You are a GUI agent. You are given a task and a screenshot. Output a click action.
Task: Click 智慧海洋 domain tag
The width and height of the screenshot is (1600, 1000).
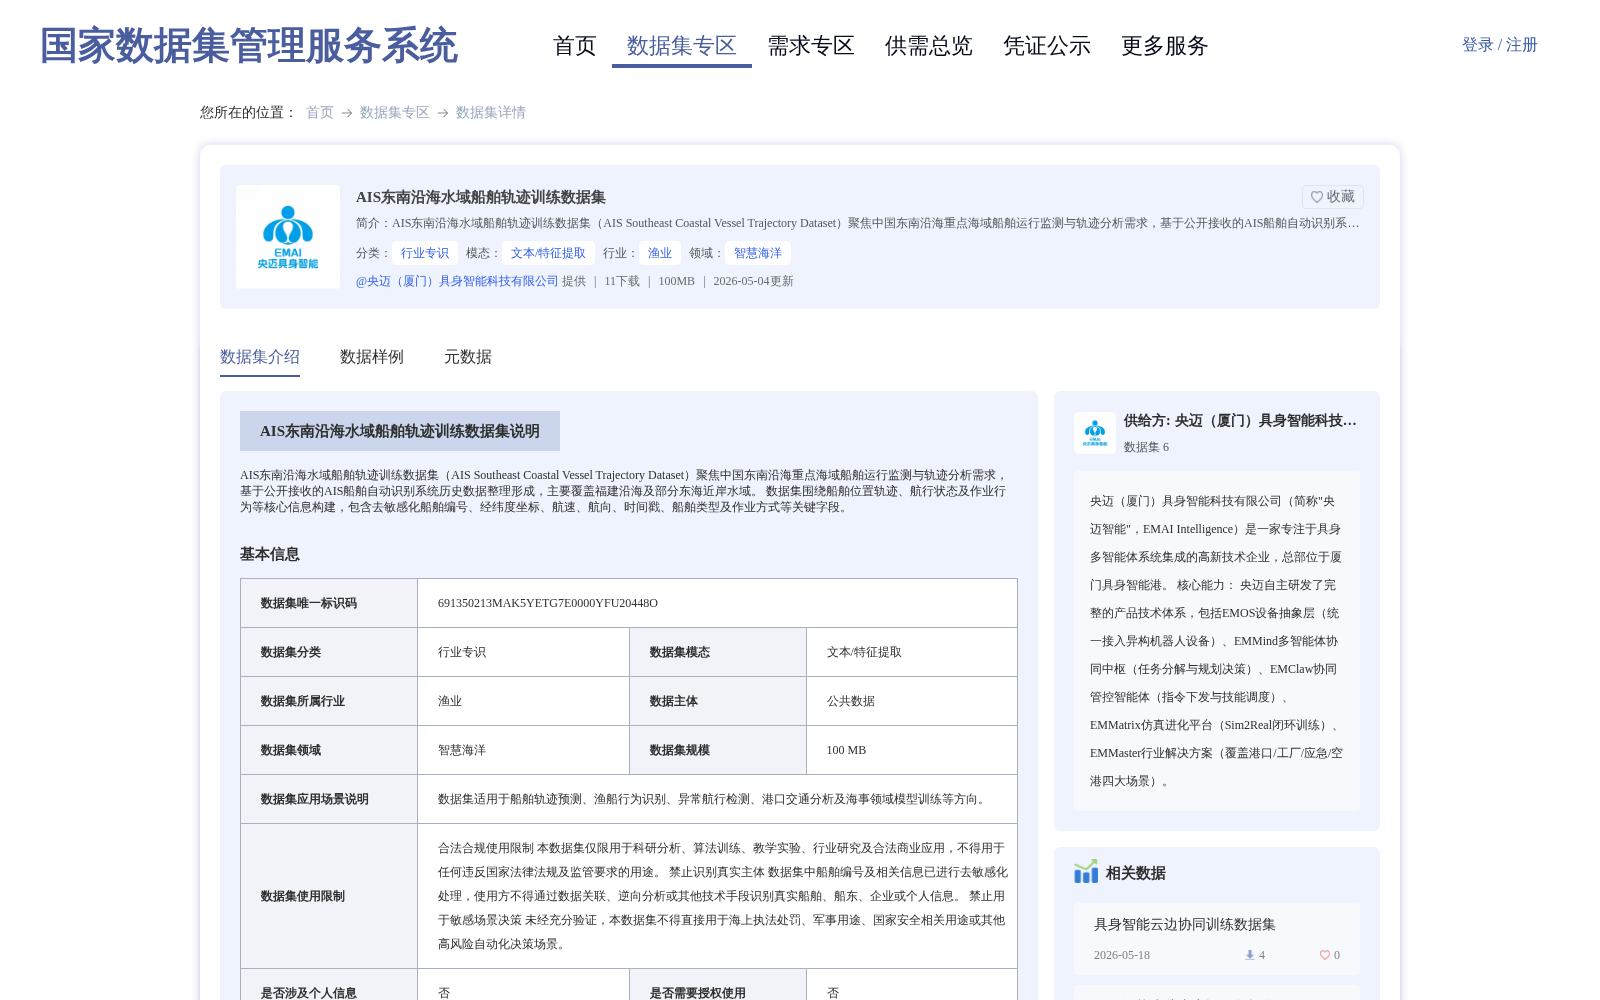point(758,253)
